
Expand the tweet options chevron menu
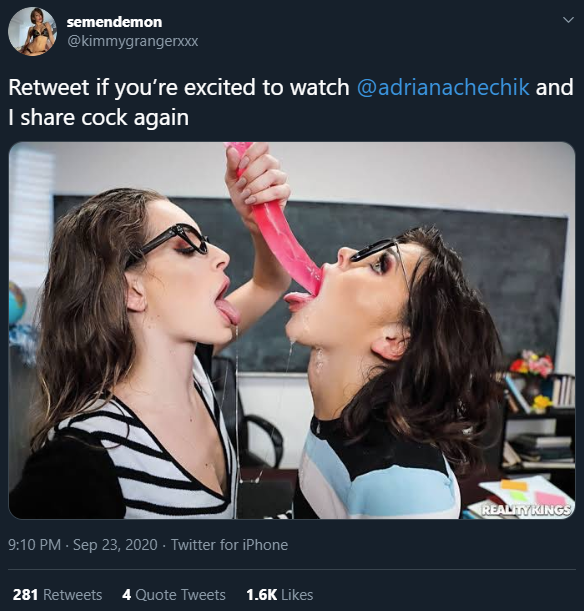coord(568,19)
